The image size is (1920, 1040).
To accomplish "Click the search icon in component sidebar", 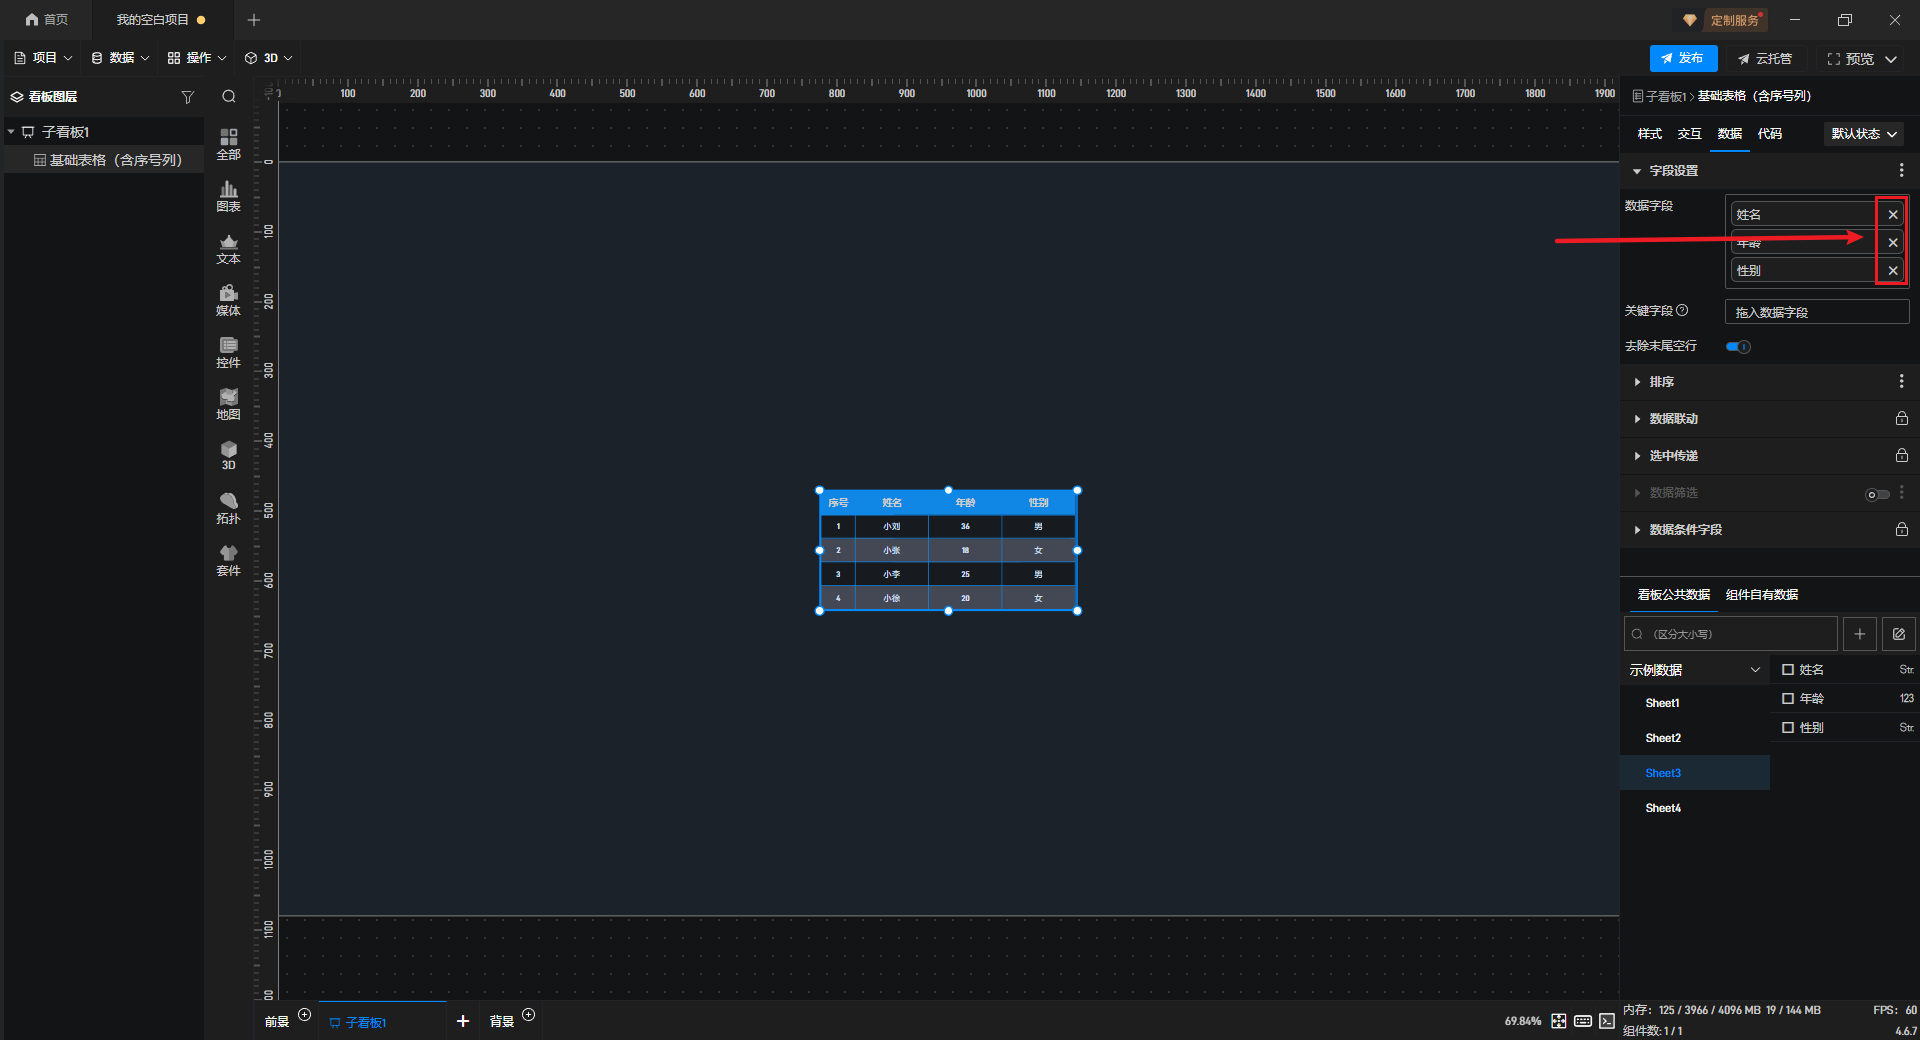I will click(229, 97).
